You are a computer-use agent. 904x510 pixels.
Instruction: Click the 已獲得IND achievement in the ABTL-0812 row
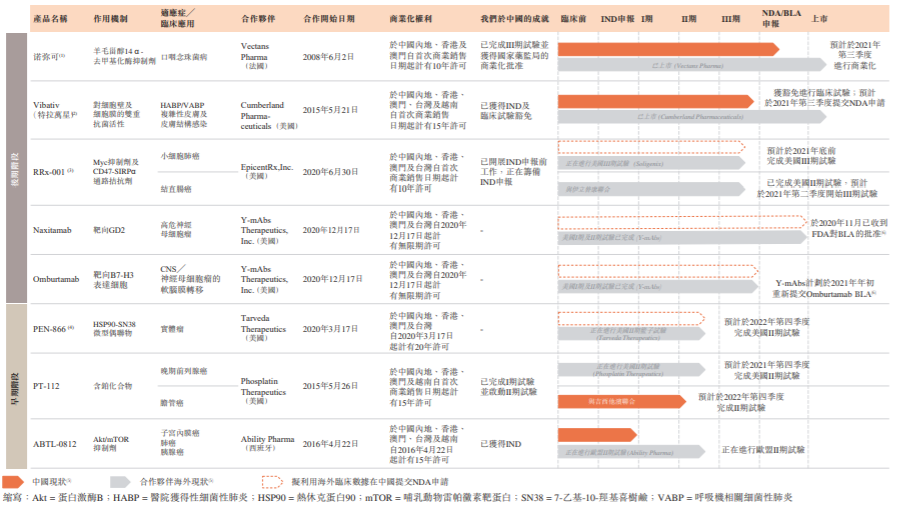[501, 444]
